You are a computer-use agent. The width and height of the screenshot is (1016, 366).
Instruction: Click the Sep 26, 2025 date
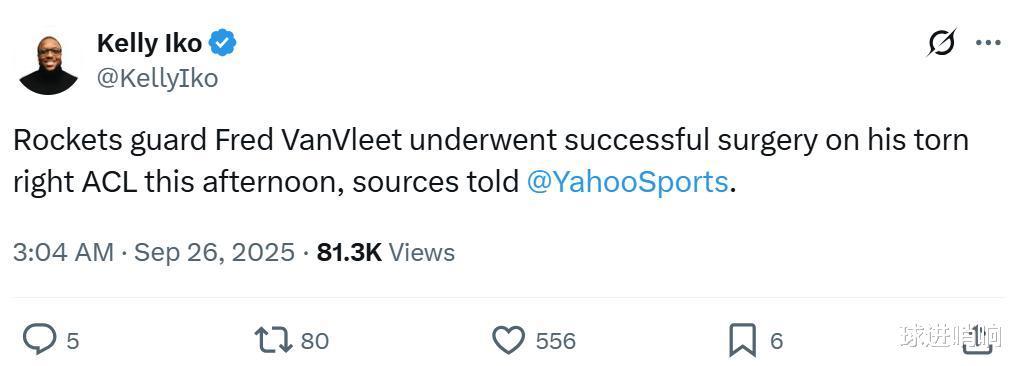pos(214,252)
